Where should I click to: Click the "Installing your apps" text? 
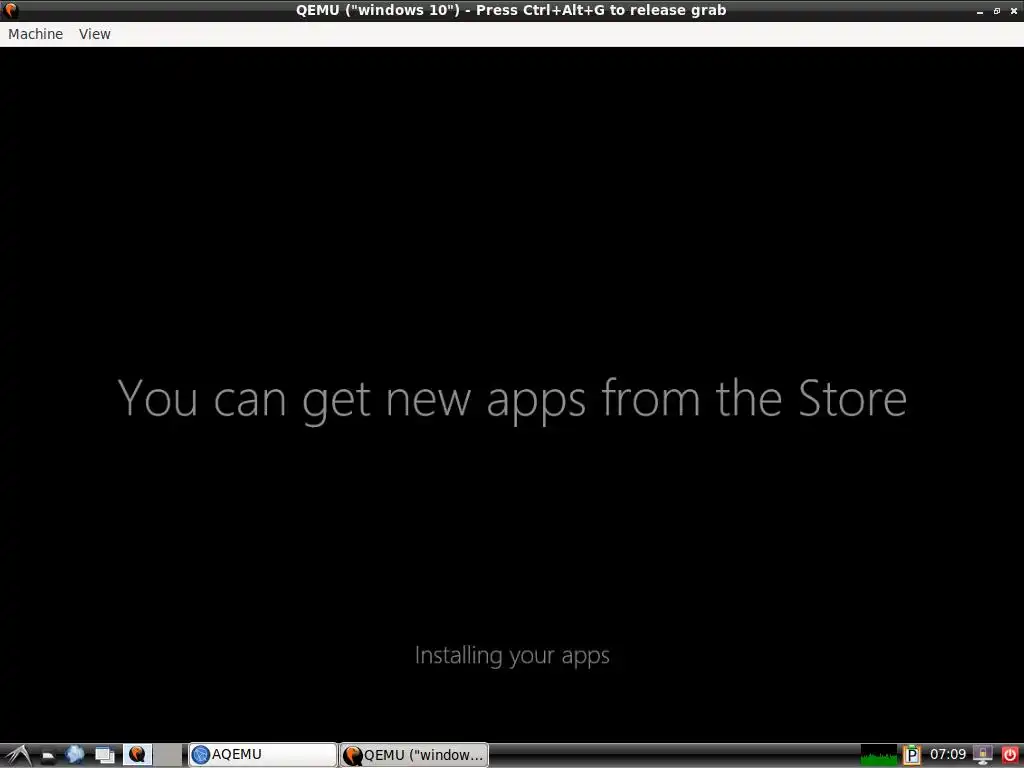pyautogui.click(x=512, y=656)
